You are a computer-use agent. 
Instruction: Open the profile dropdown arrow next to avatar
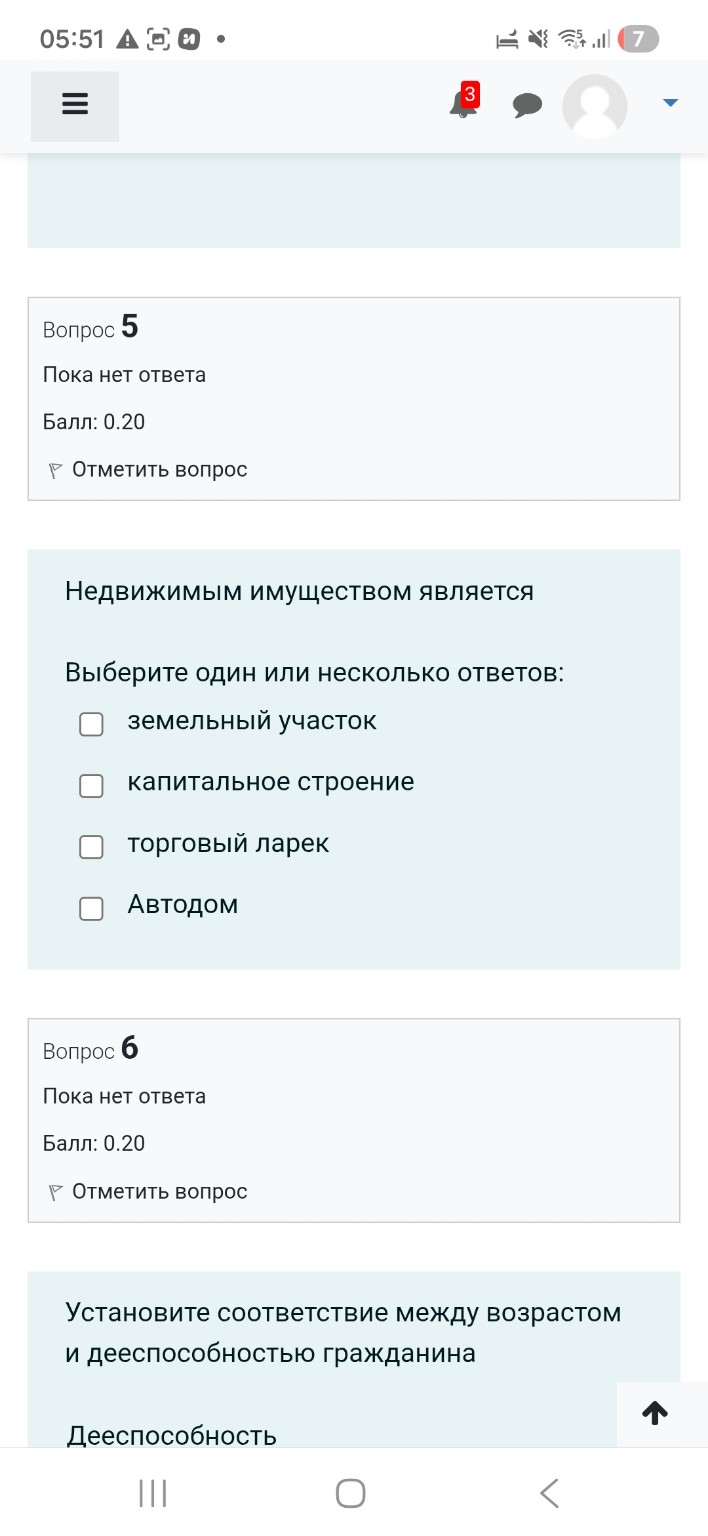(669, 101)
